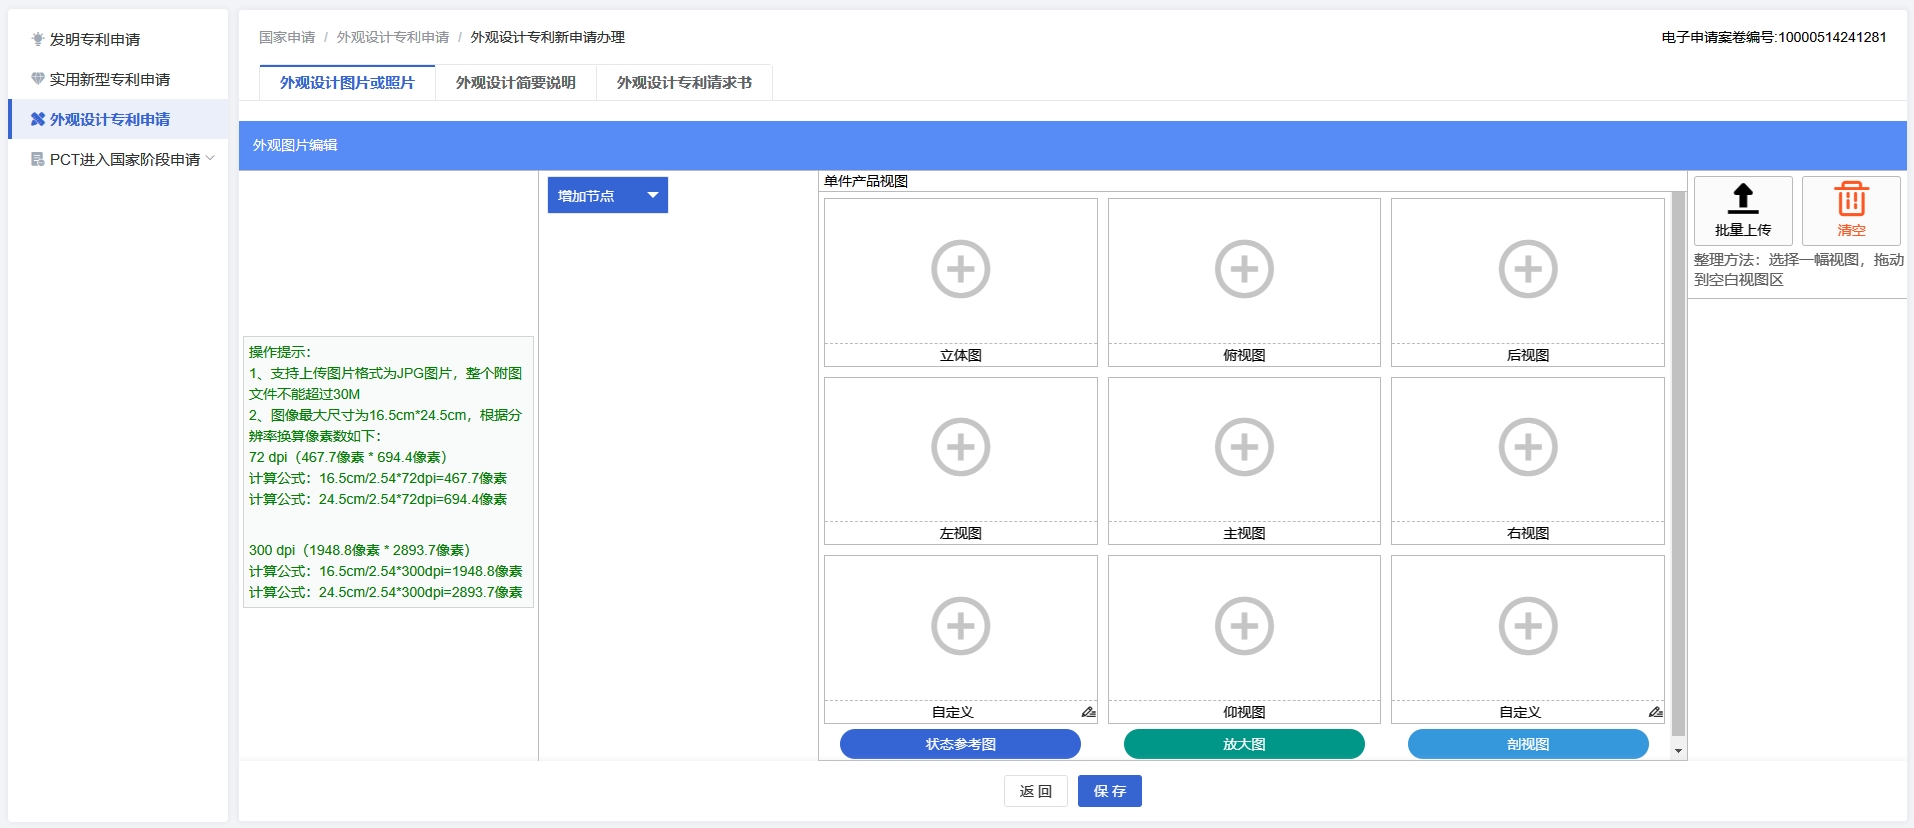1914x828 pixels.
Task: Click the 保存 button
Action: click(1109, 791)
